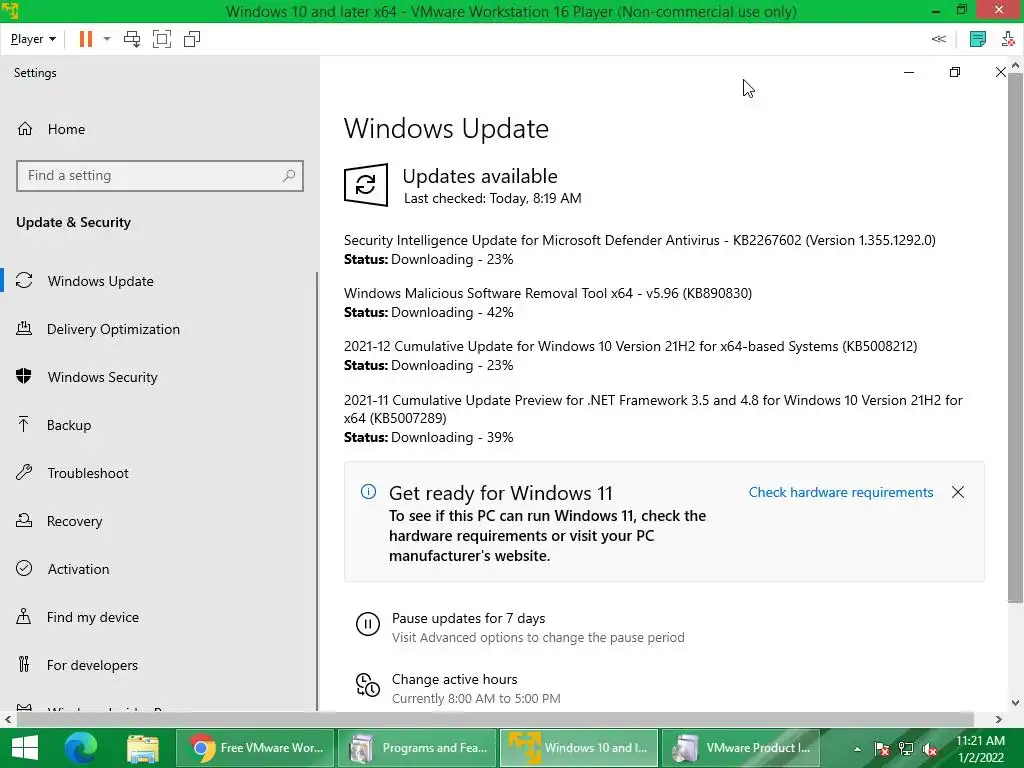The image size is (1024, 768).
Task: Expand the power options arrow beside pause
Action: click(x=107, y=39)
